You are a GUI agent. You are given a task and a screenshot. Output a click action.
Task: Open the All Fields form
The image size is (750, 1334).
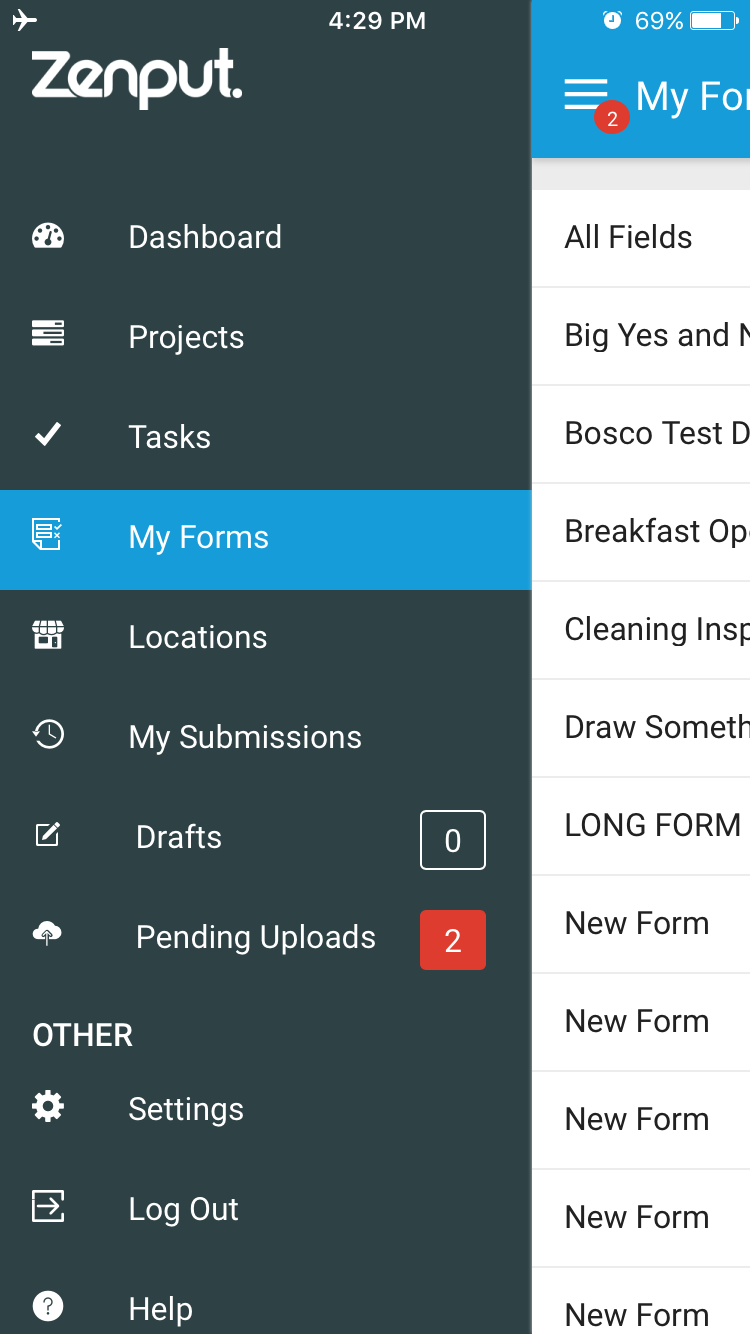[x=641, y=238]
